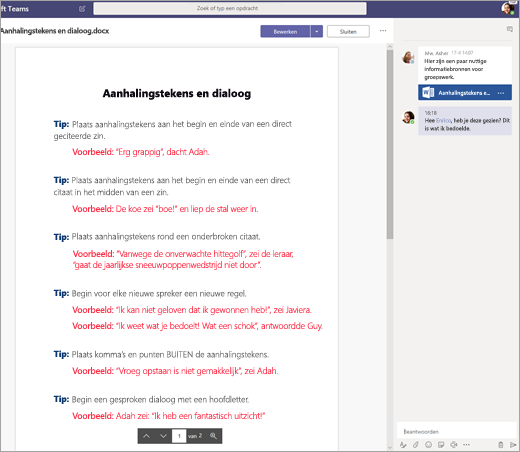Attach a file with the paperclip icon

coord(416,445)
